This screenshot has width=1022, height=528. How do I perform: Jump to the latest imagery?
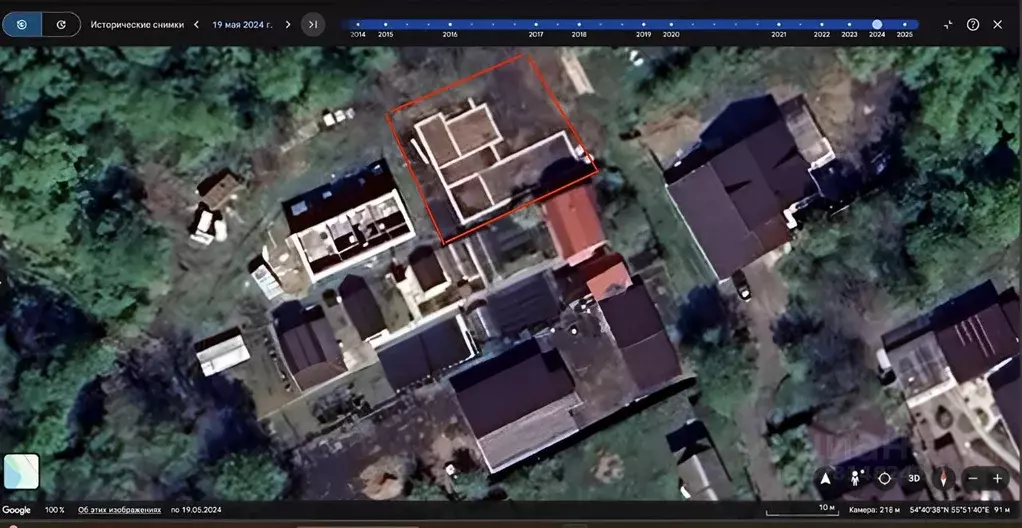click(313, 24)
